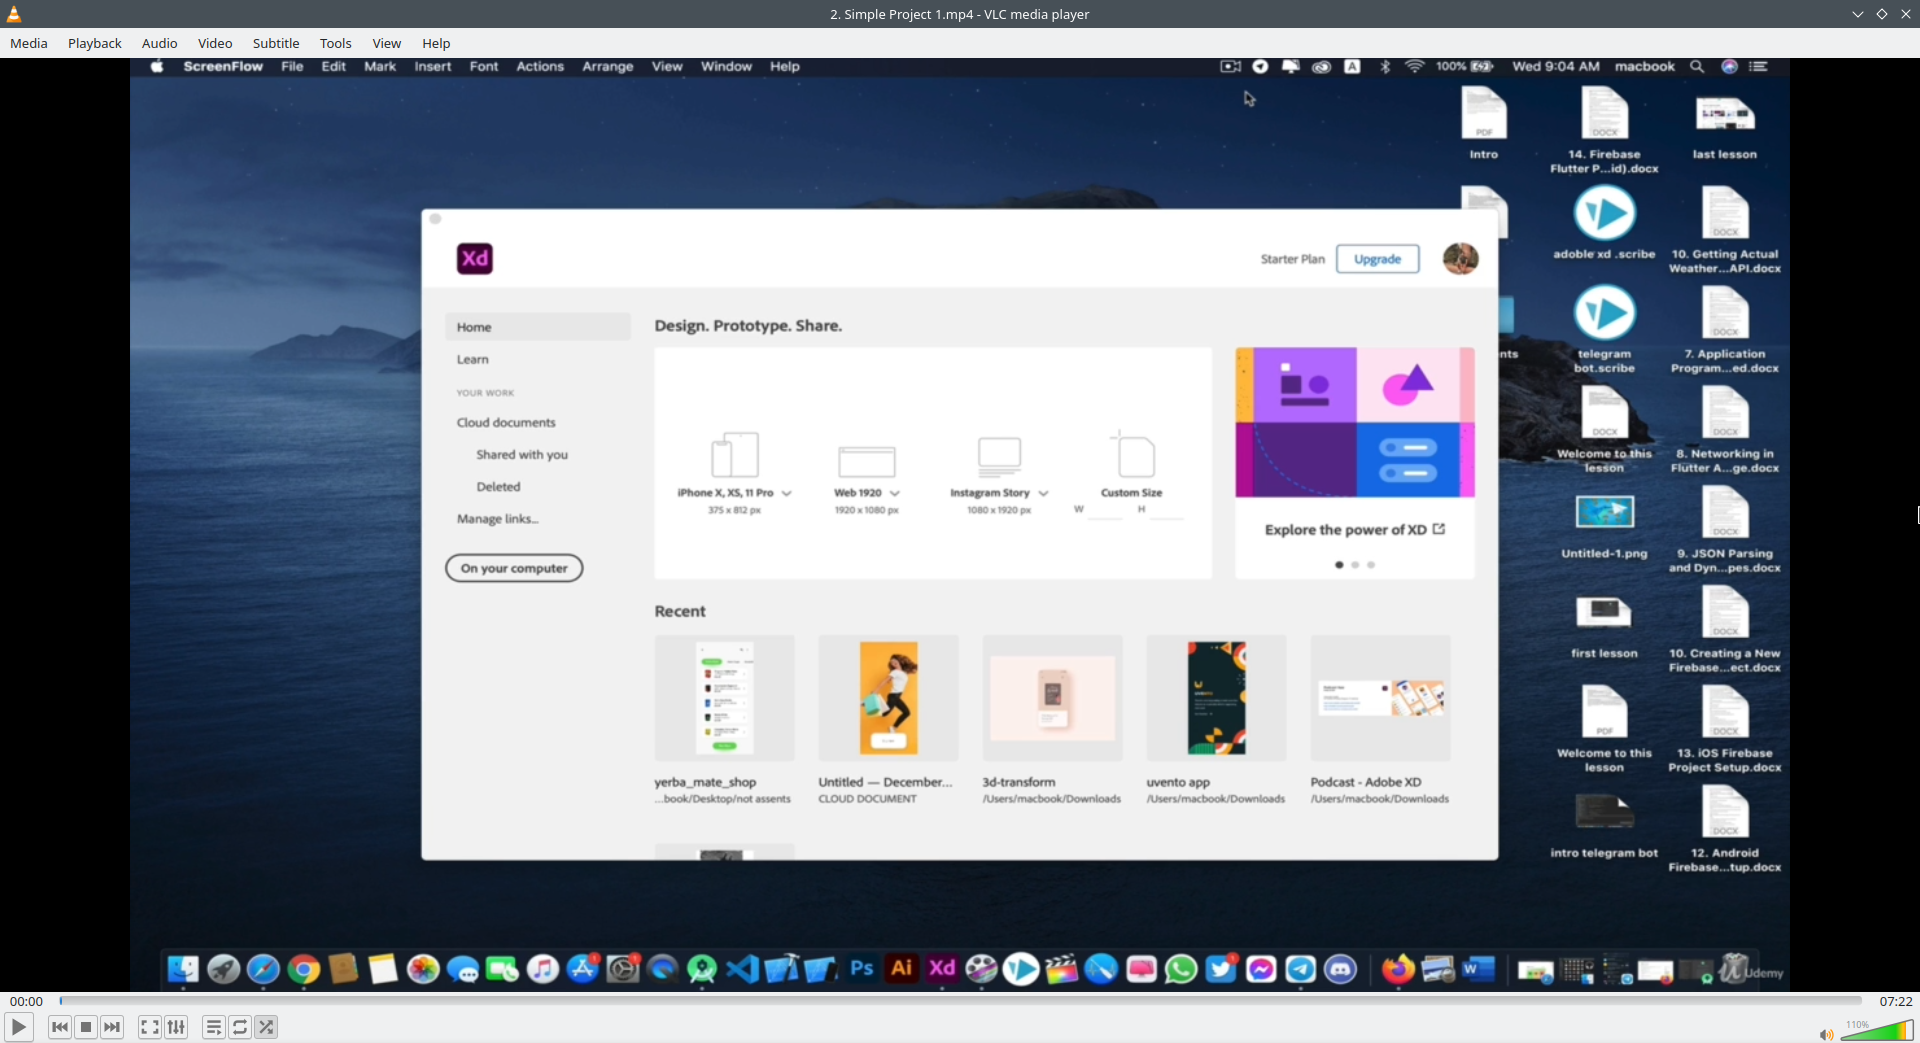
Task: Open the VLC Playback menu
Action: [x=95, y=43]
